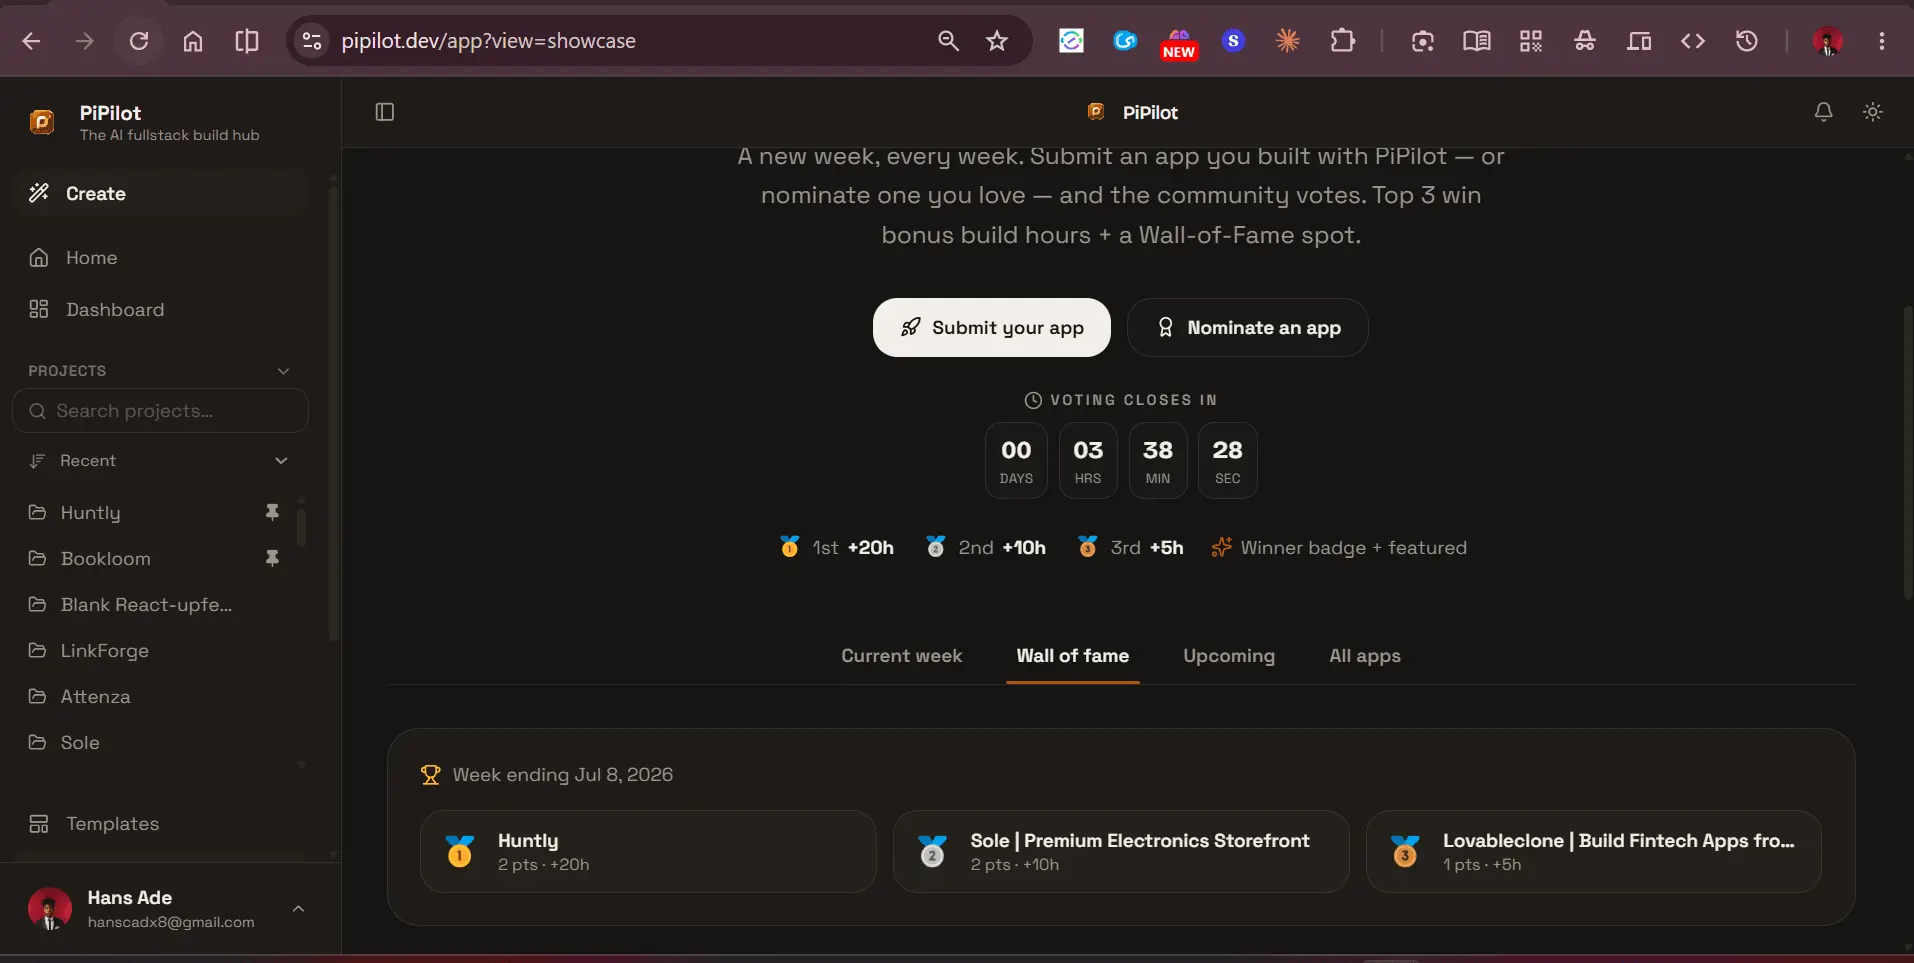Switch theme with the sun icon
This screenshot has height=963, width=1914.
1873,112
